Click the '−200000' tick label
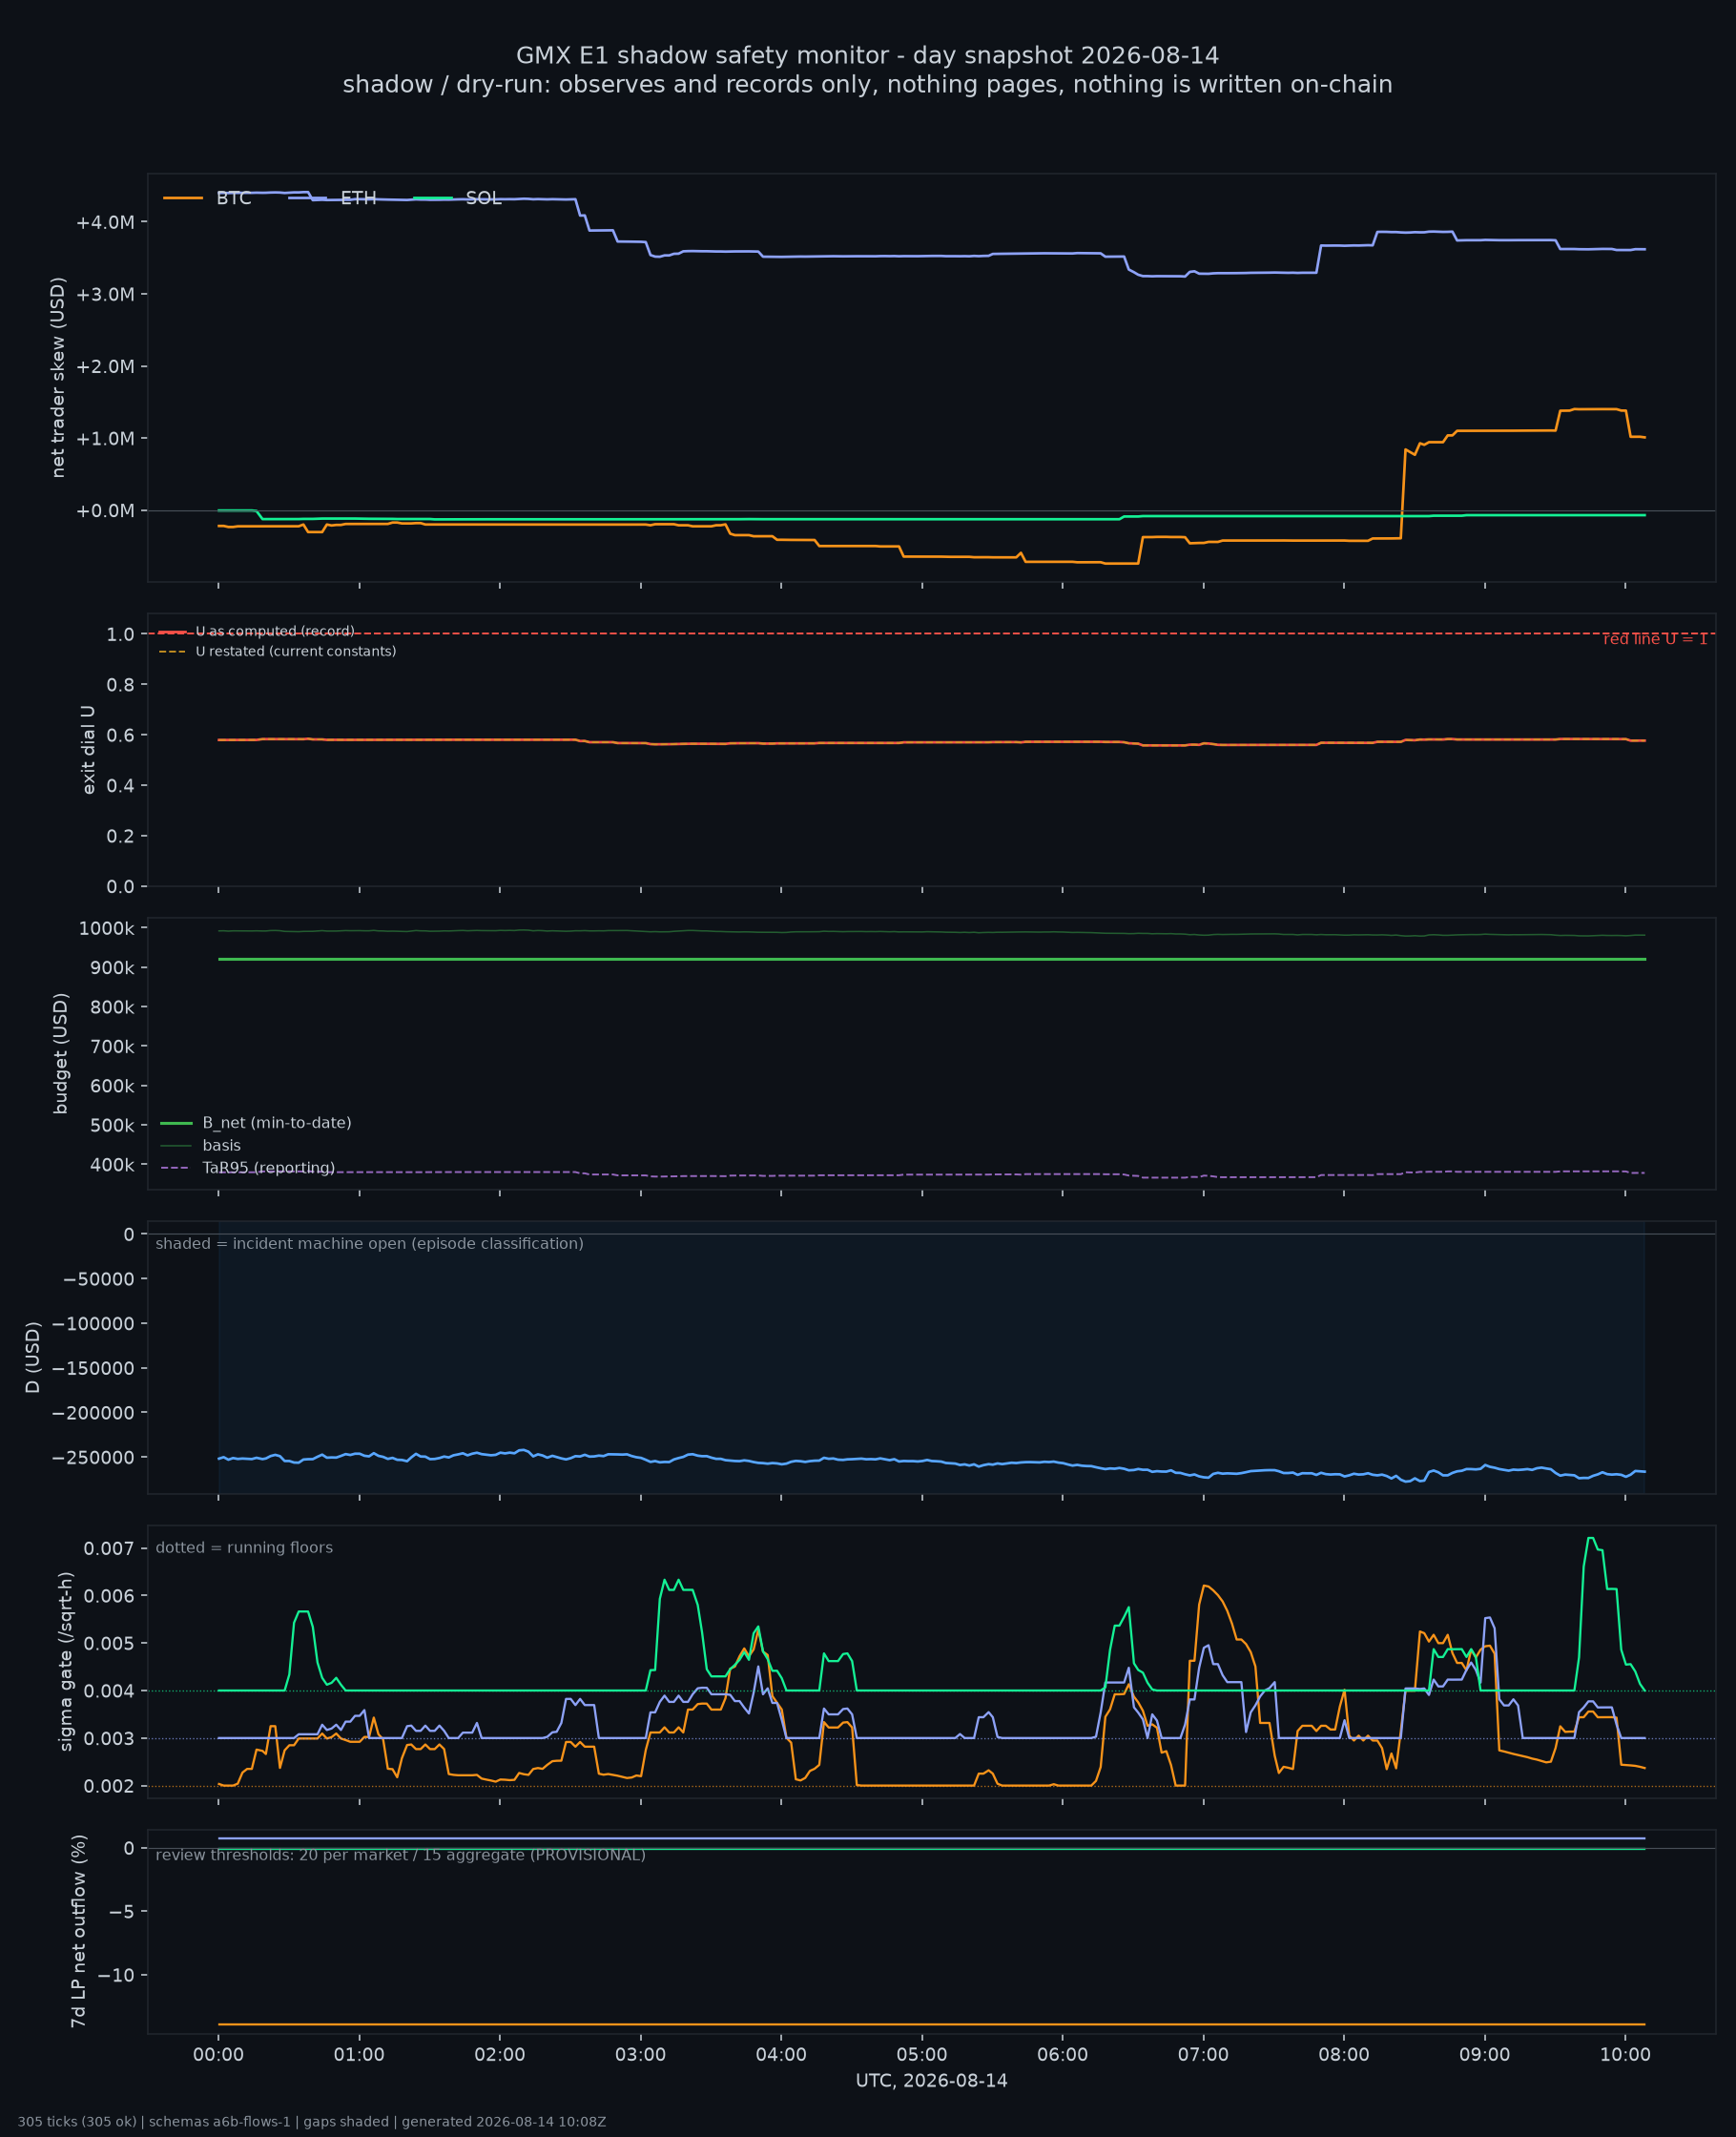The image size is (1736, 2137). [x=93, y=1413]
